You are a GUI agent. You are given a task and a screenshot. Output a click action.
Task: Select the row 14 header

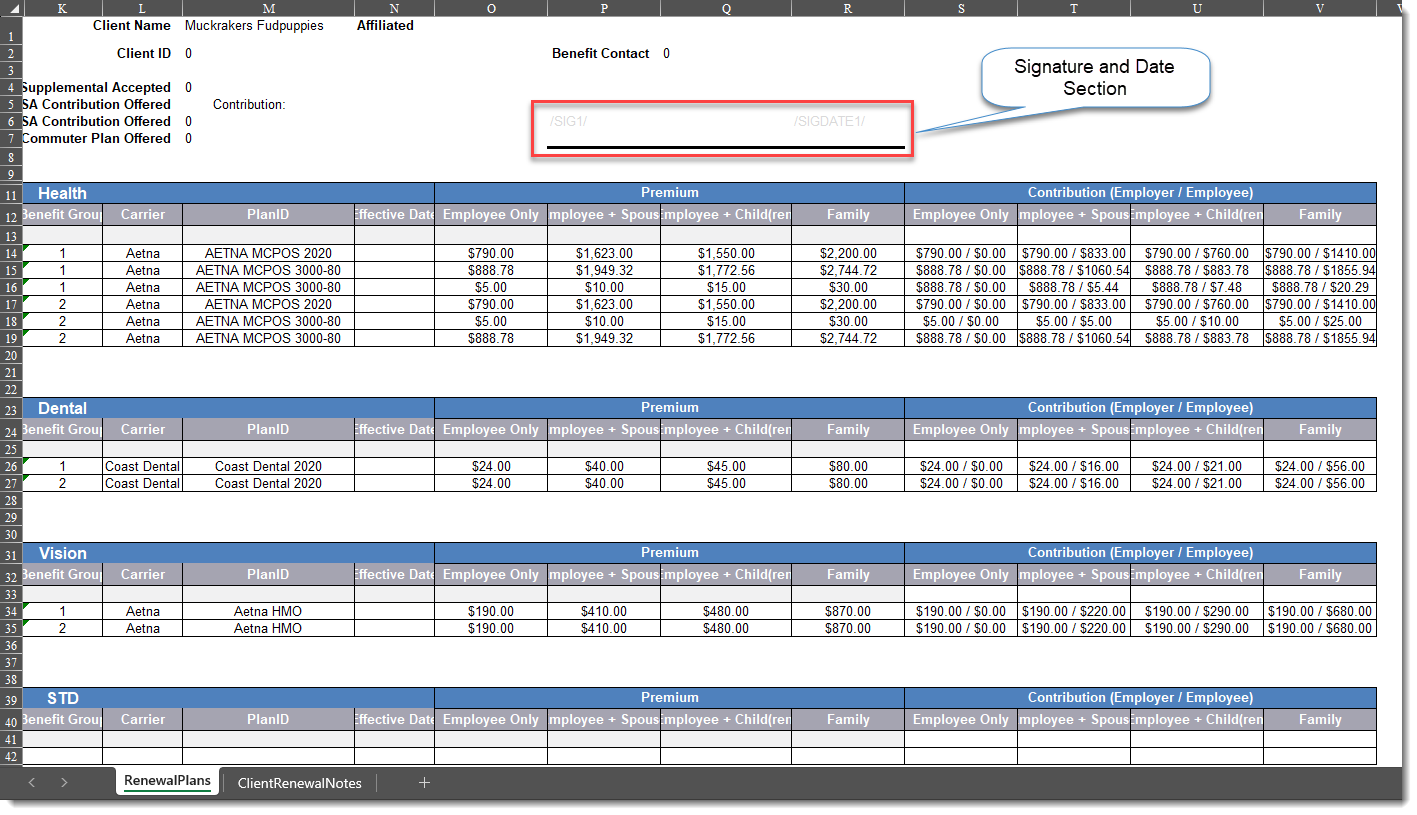(10, 254)
